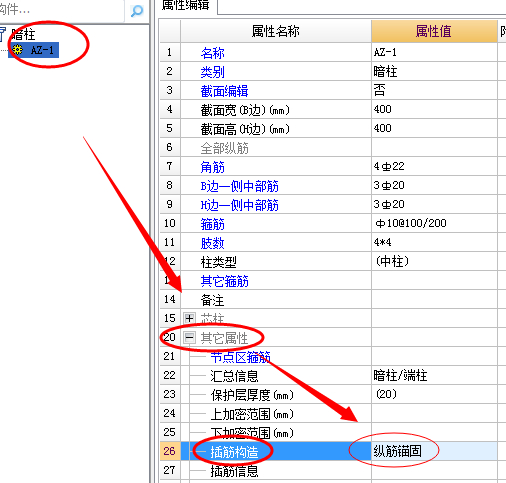Select the 汇总信息 row label

click(x=234, y=376)
